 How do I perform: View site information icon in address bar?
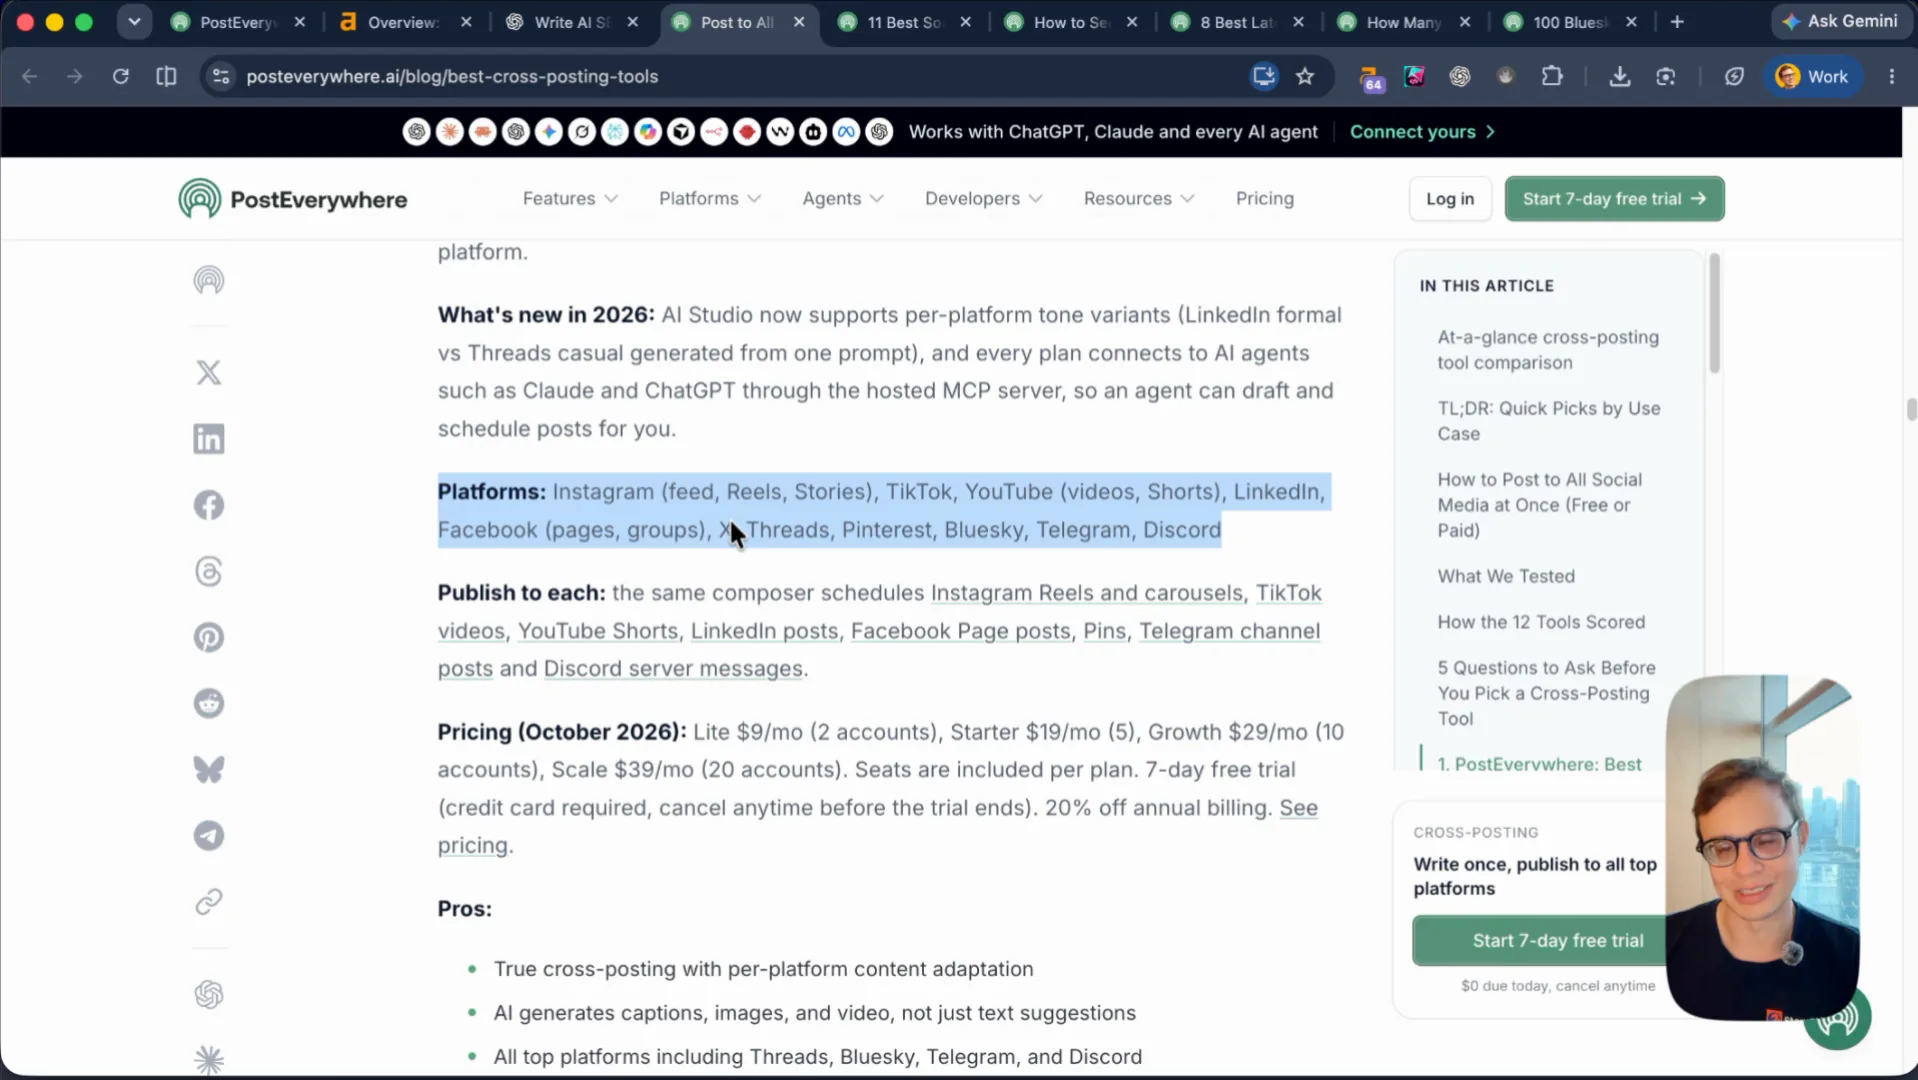point(221,76)
